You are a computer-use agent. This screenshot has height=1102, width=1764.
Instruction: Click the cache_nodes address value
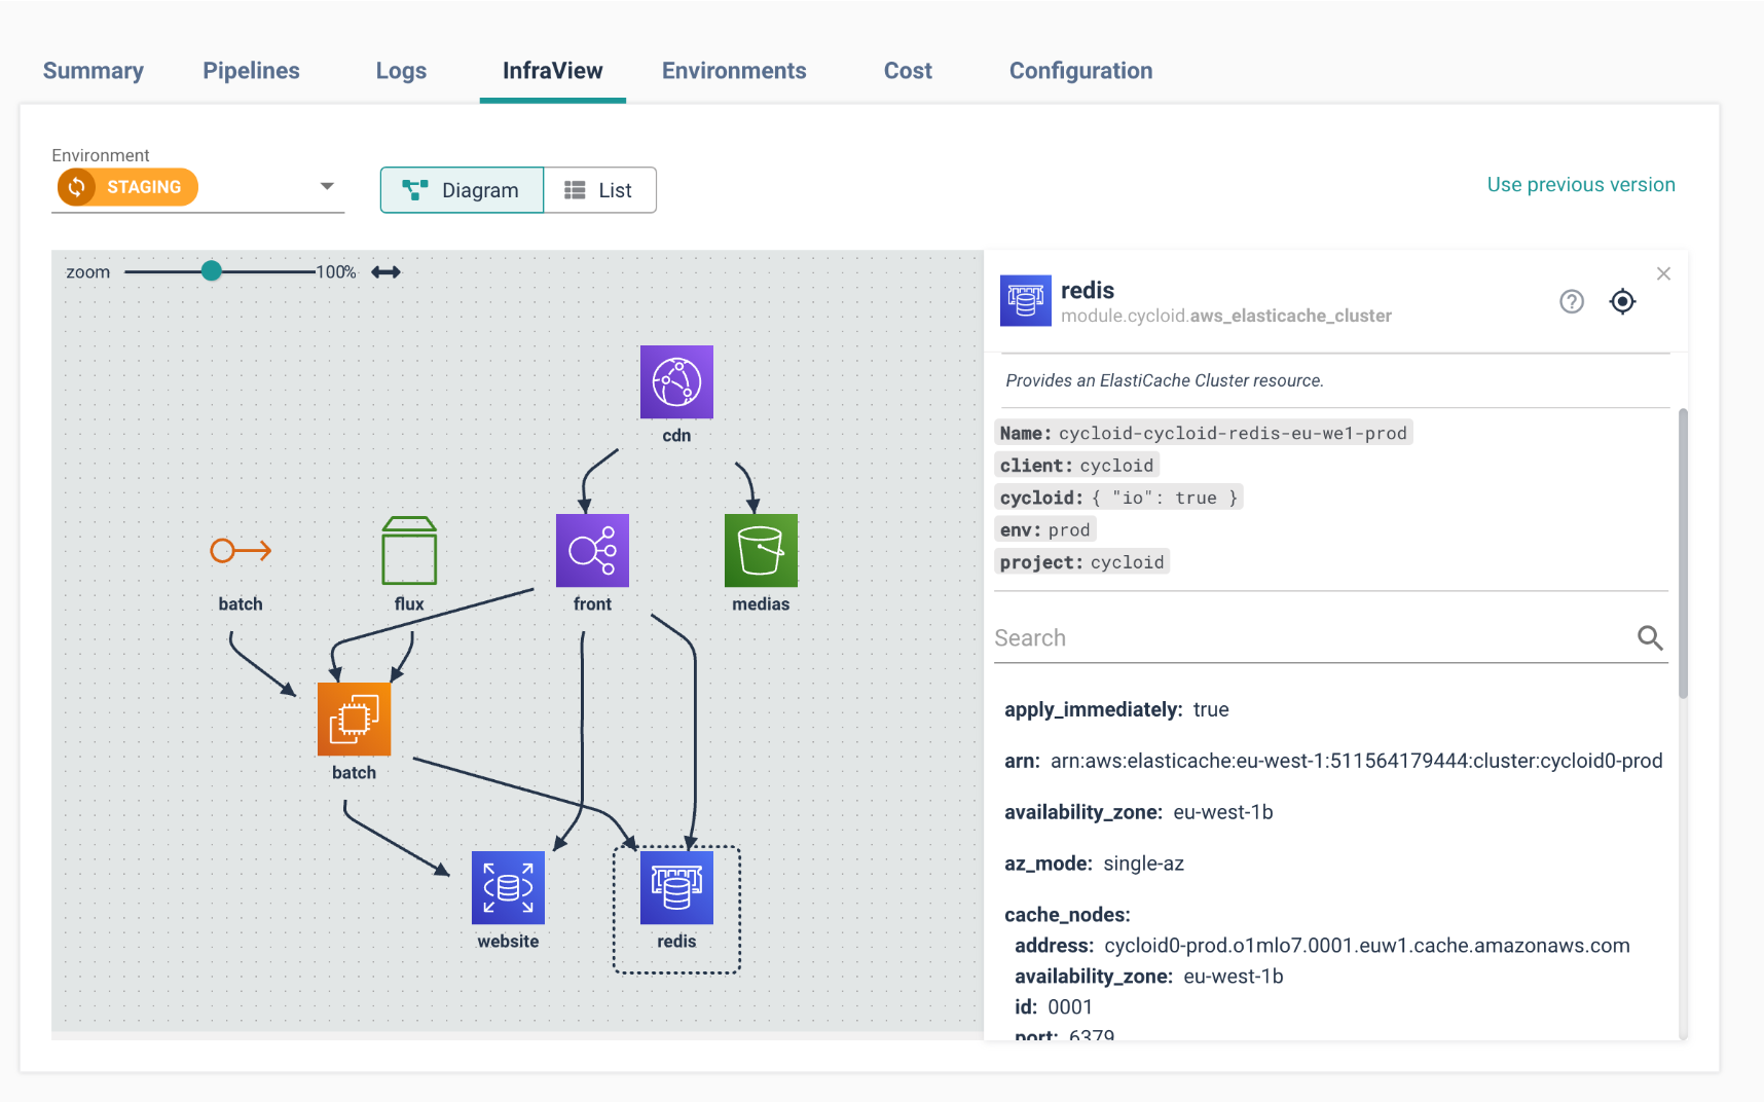coord(1367,946)
